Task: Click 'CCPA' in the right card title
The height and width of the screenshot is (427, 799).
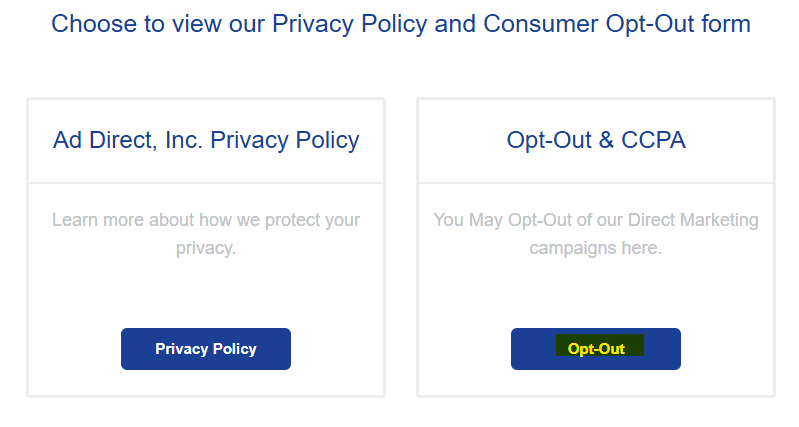Action: click(x=653, y=140)
